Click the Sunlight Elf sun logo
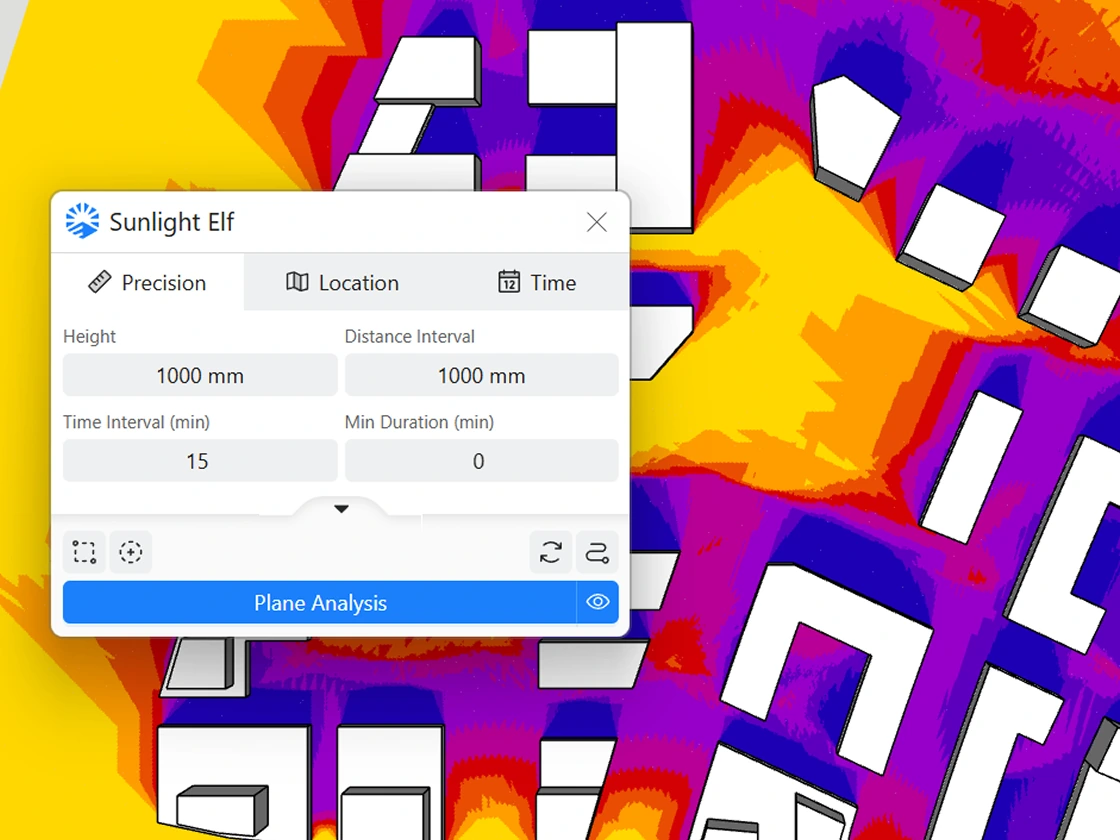 (82, 221)
